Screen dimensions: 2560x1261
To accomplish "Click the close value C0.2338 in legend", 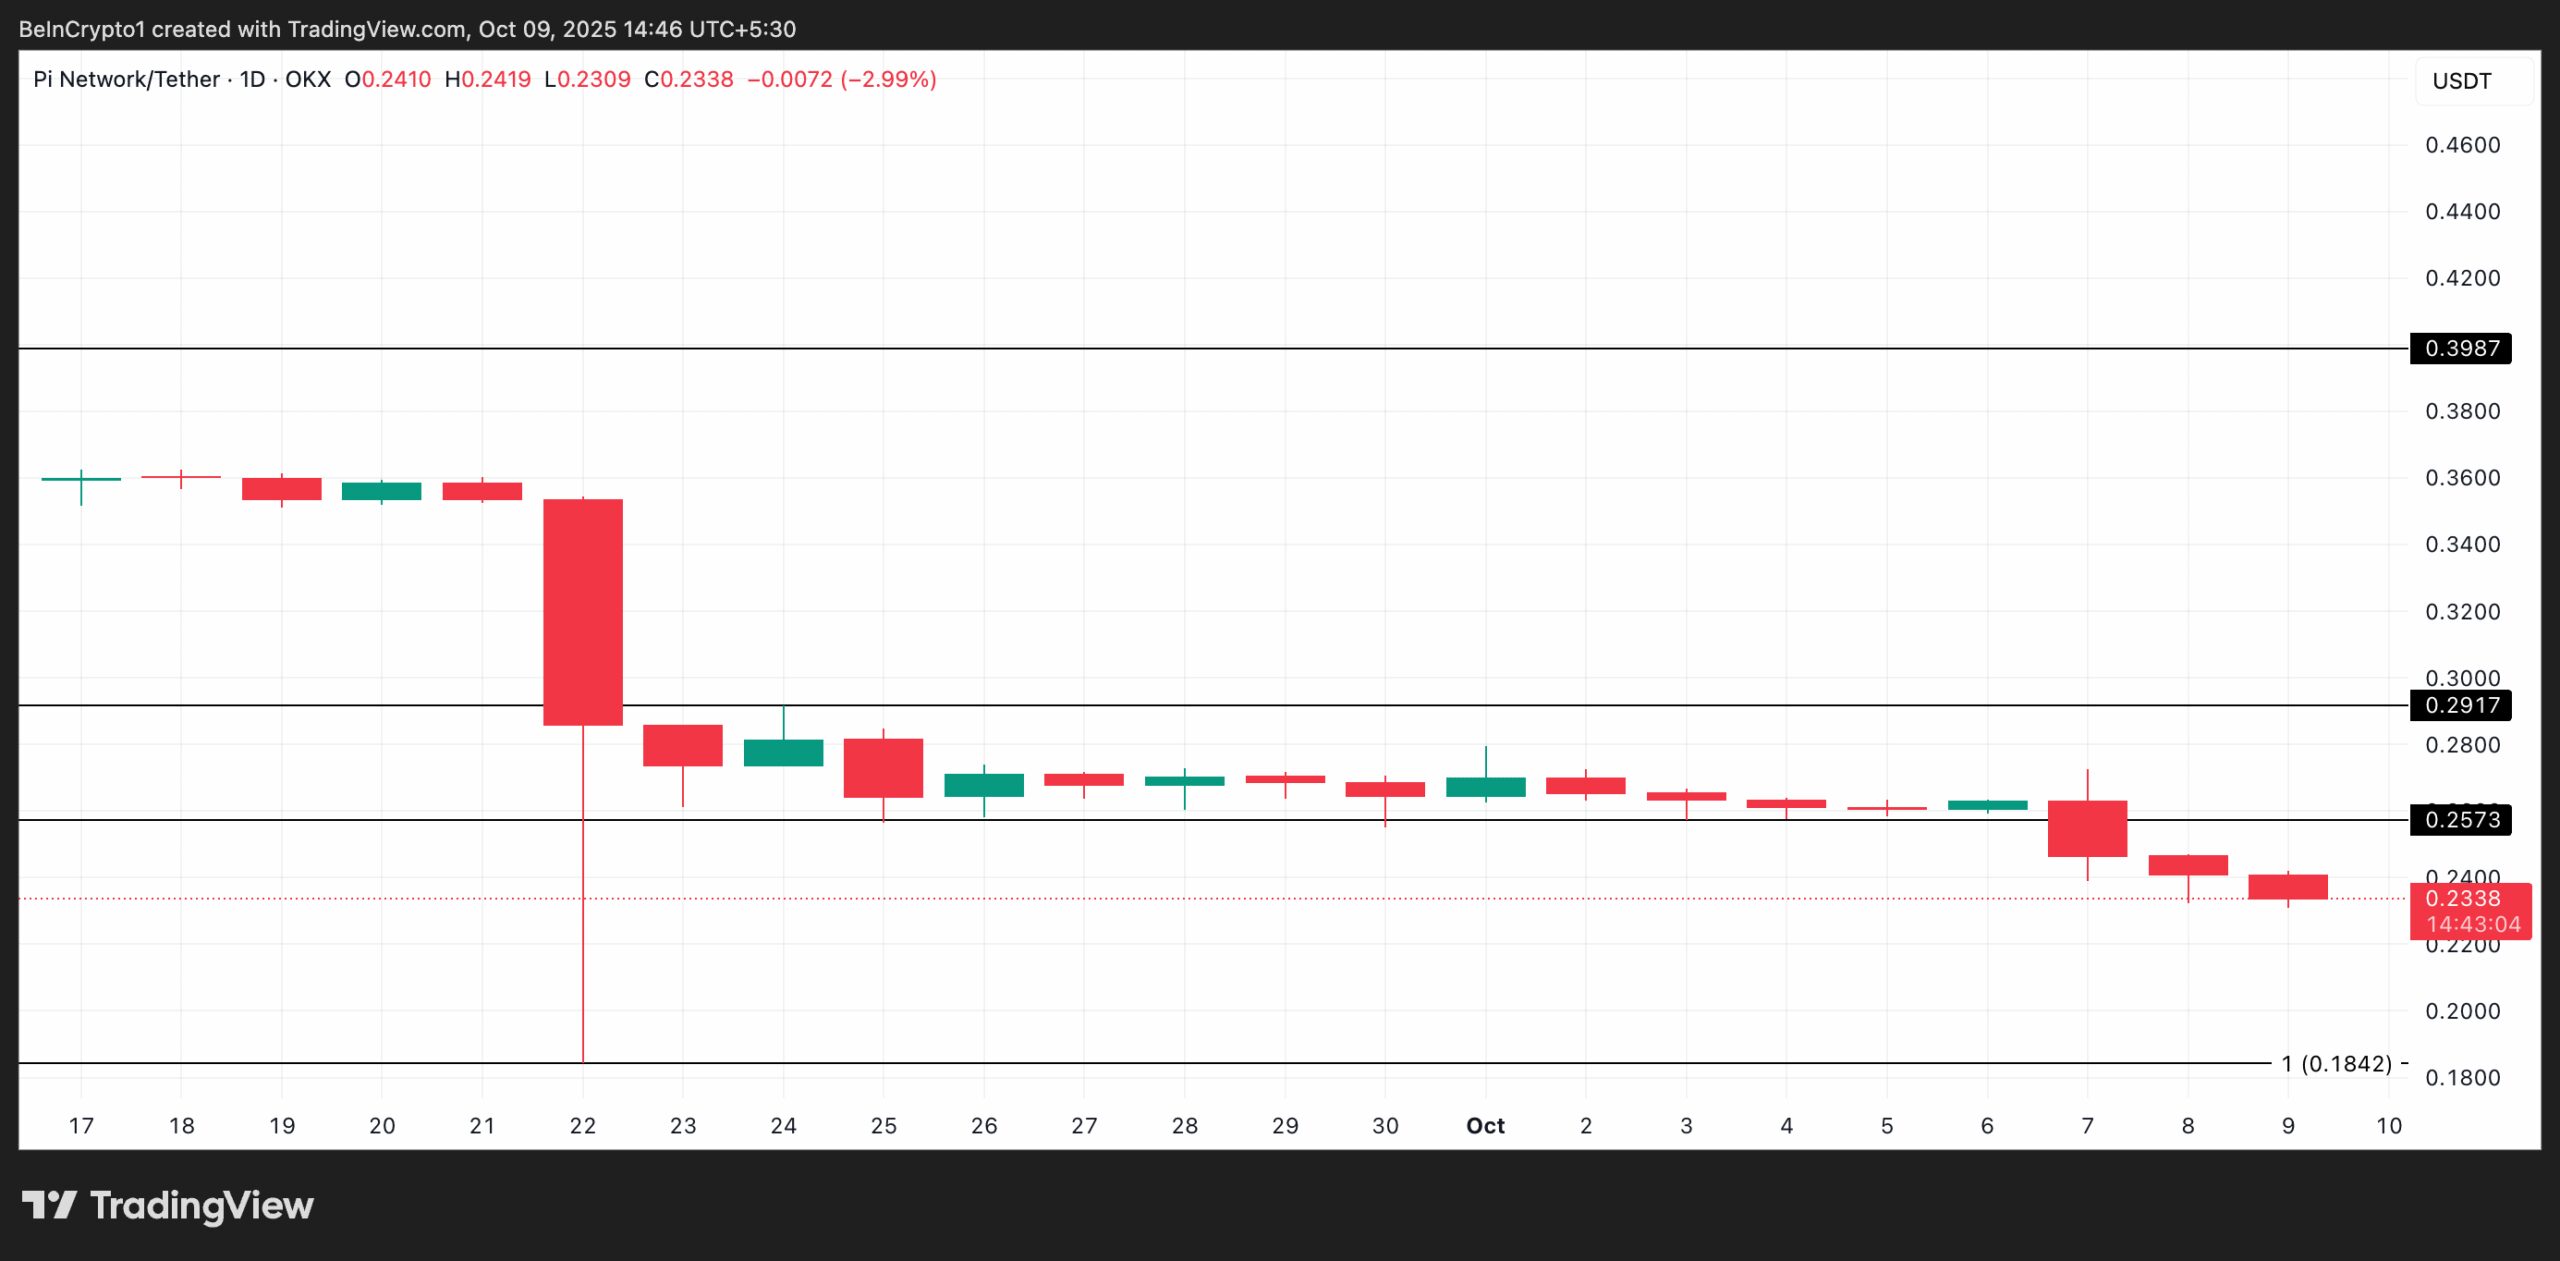I will (x=689, y=79).
